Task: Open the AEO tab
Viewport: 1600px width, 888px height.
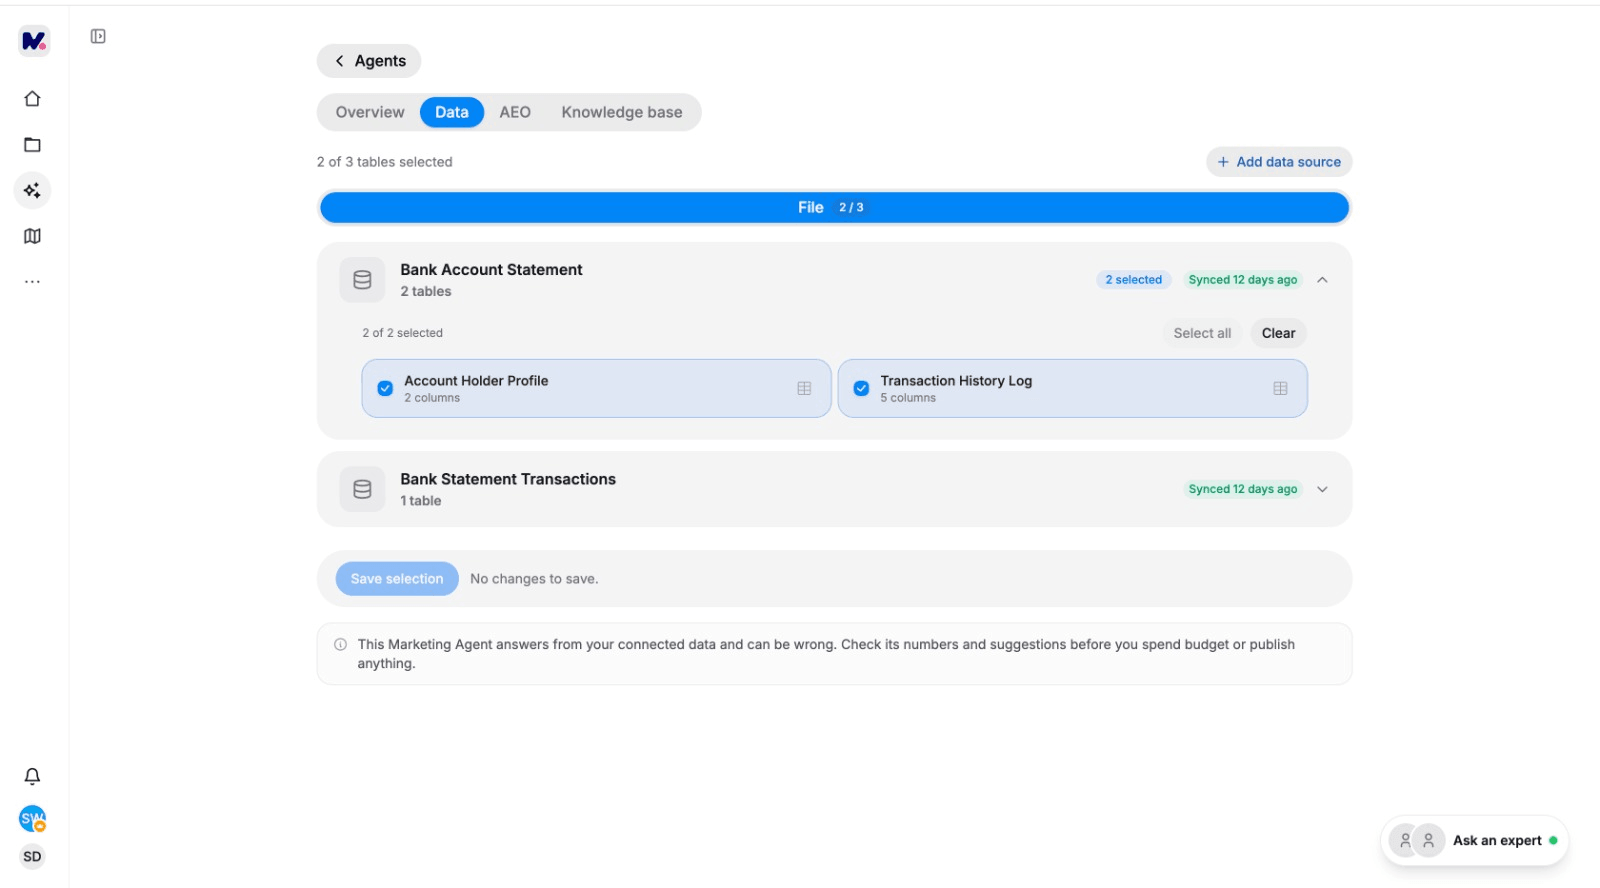Action: [x=515, y=112]
